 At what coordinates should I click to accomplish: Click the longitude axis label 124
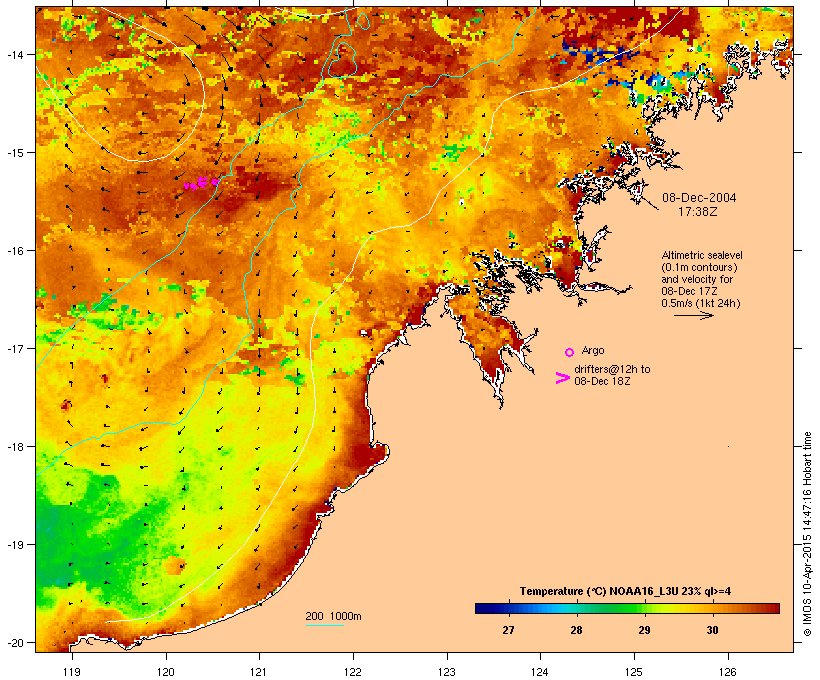pos(540,672)
